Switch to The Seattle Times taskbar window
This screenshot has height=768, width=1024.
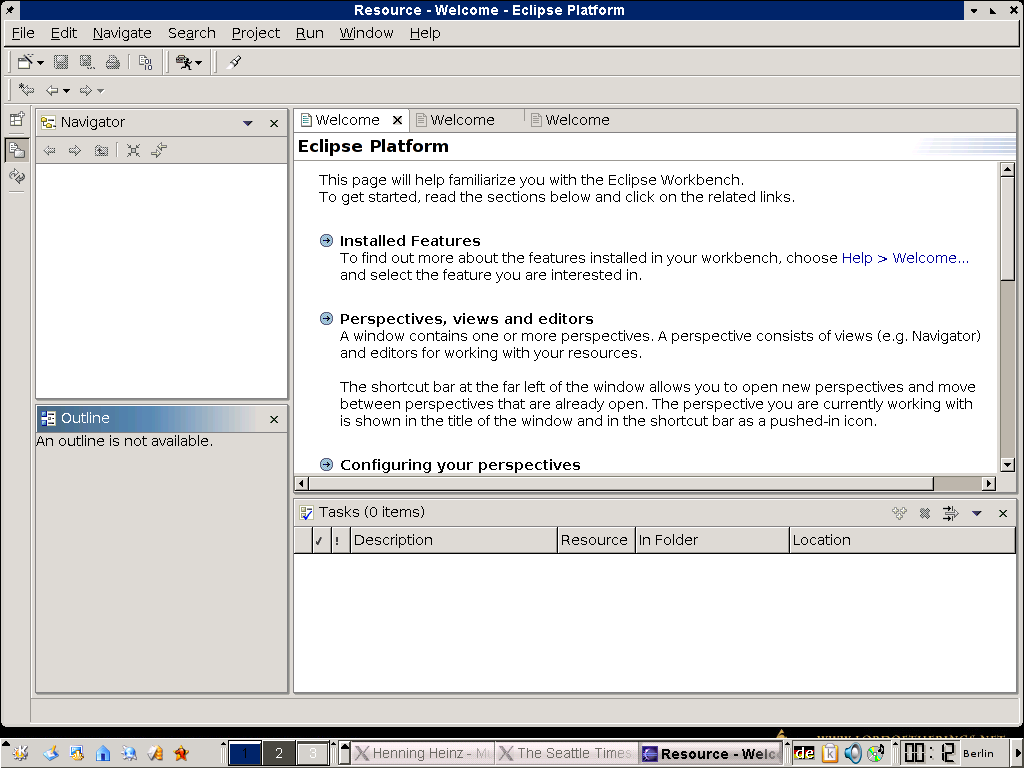567,754
